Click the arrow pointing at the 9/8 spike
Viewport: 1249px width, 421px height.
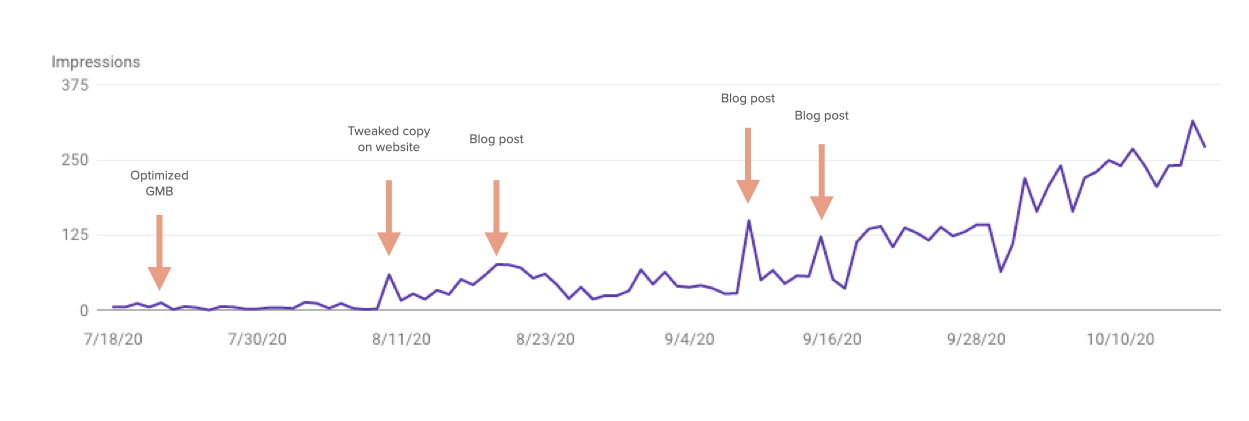[x=748, y=166]
